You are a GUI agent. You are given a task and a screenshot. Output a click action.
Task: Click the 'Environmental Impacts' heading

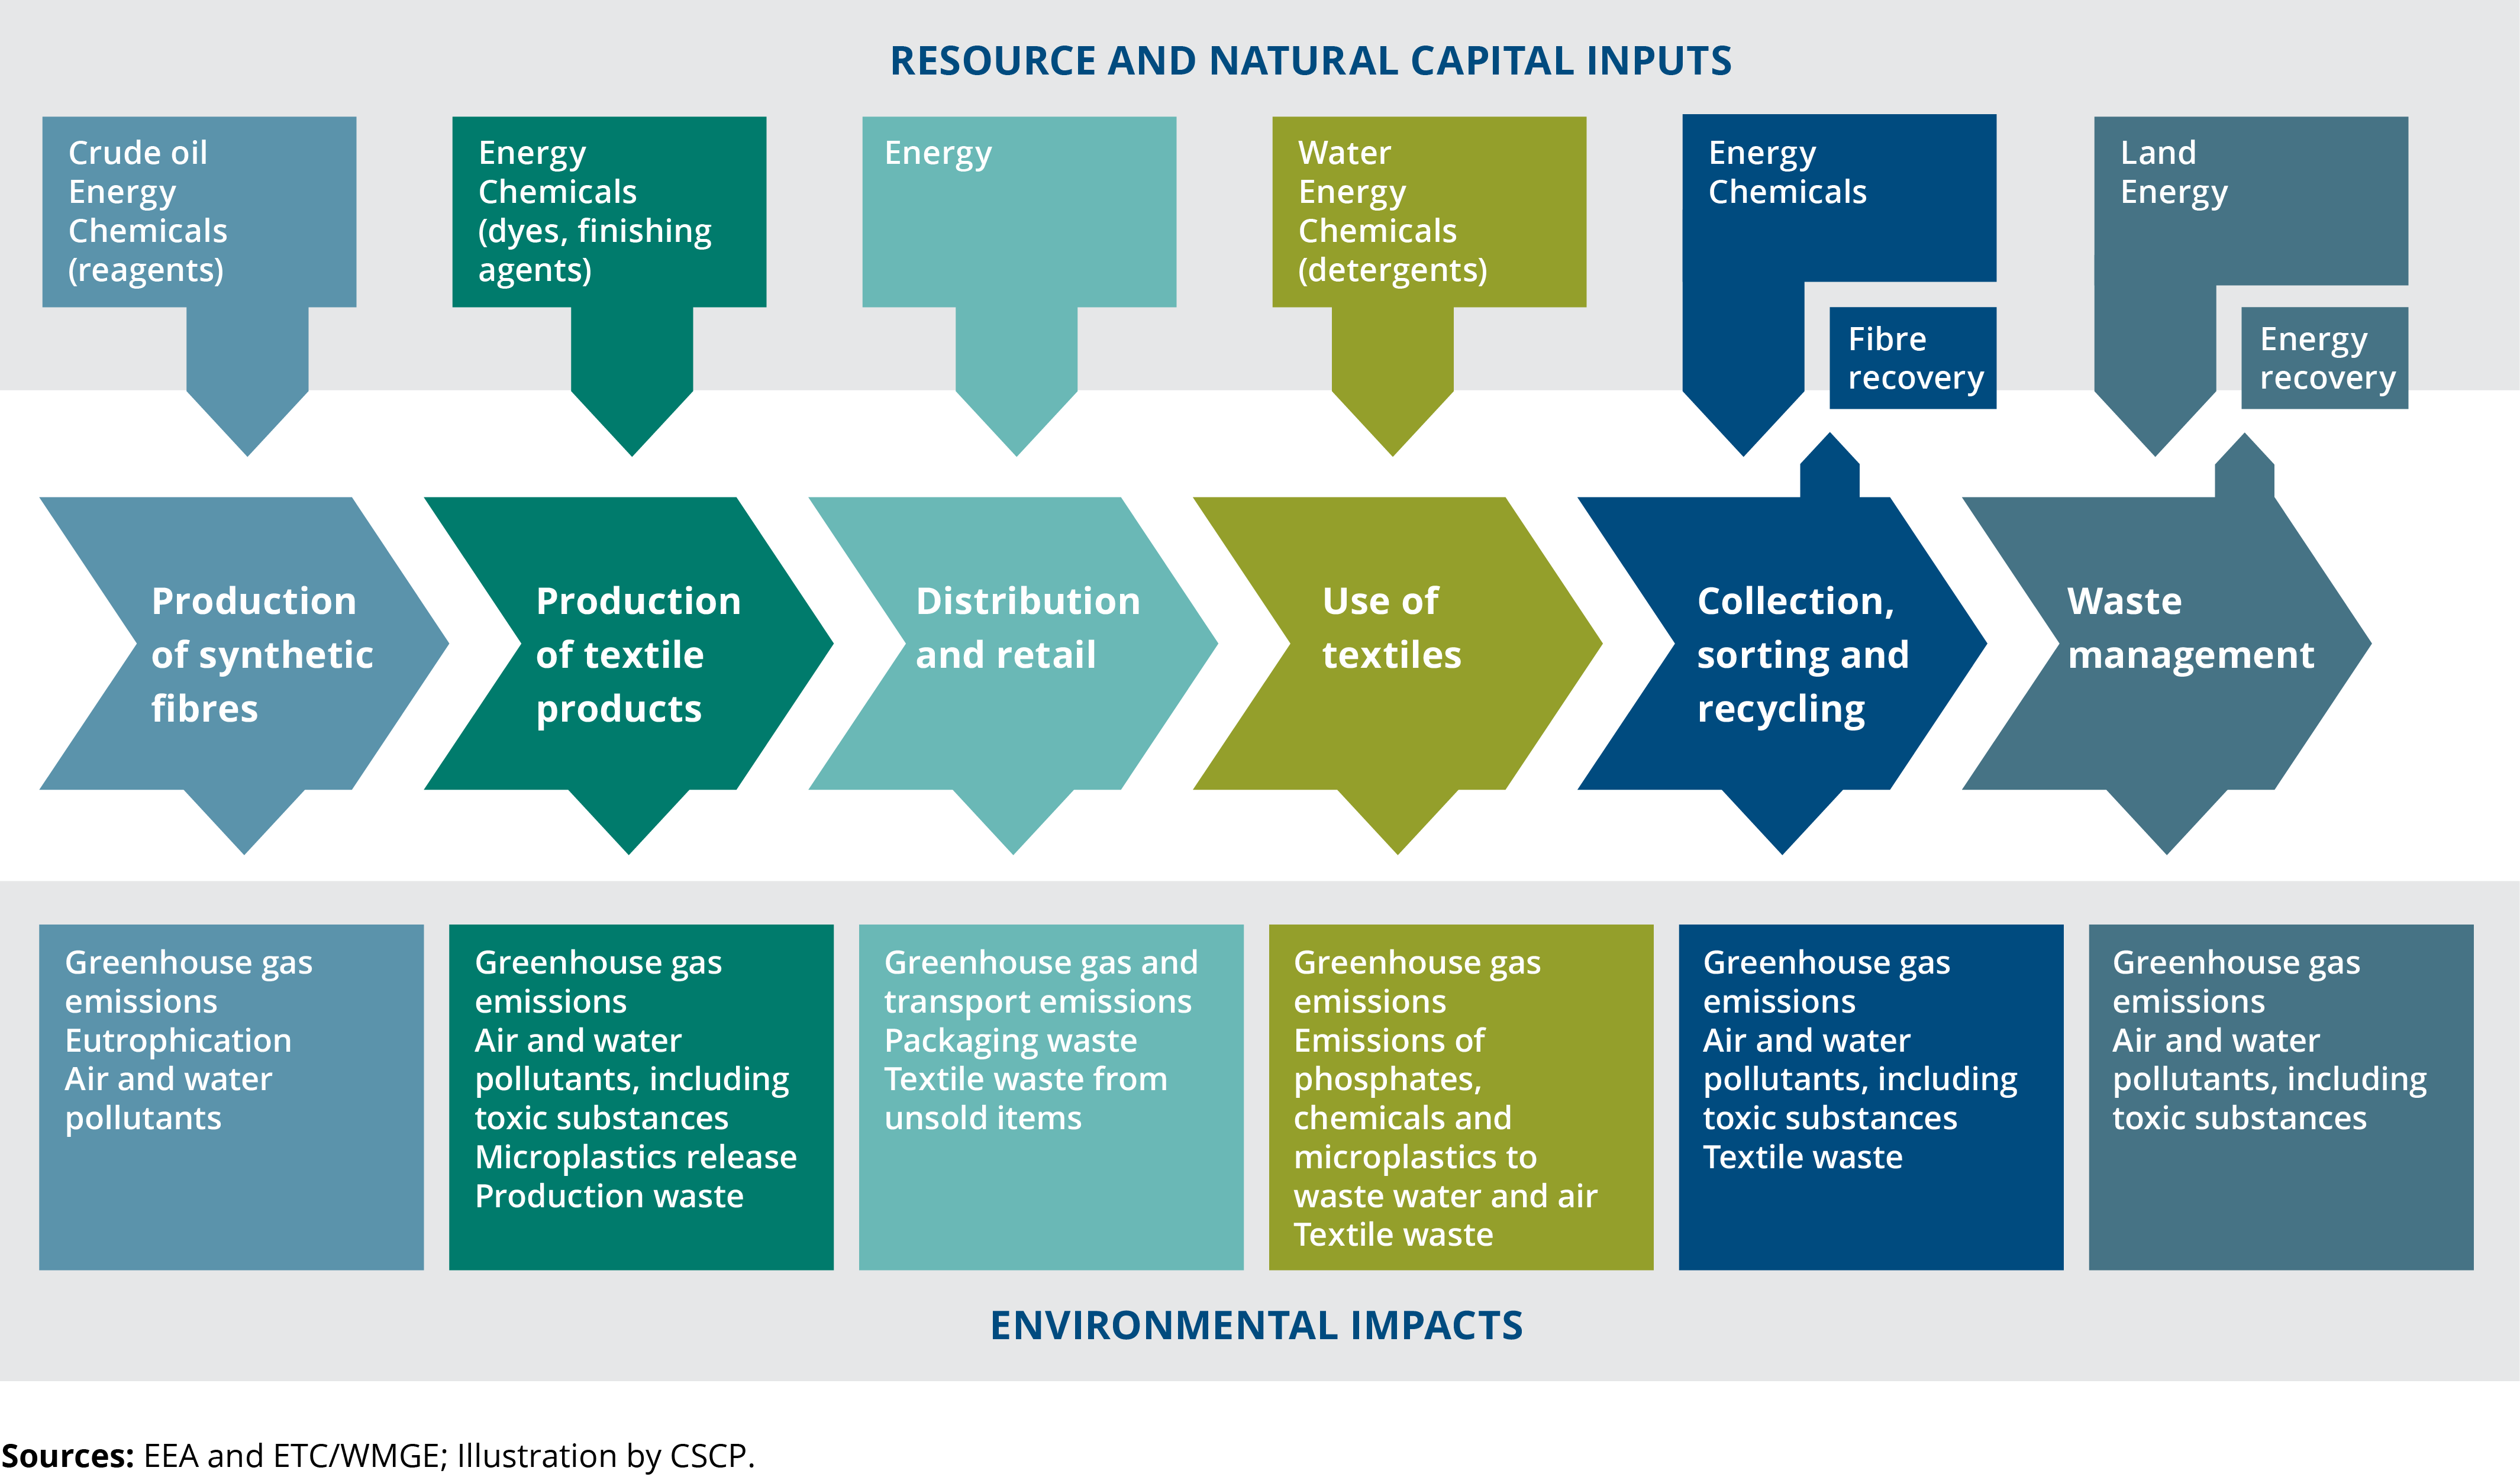point(1257,1325)
